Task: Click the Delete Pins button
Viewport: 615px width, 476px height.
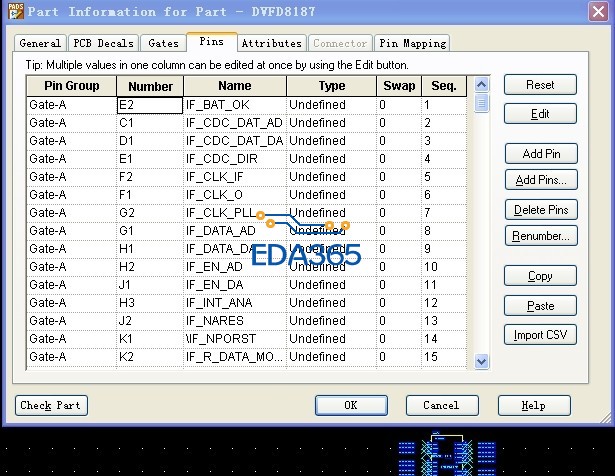Action: coord(541,210)
